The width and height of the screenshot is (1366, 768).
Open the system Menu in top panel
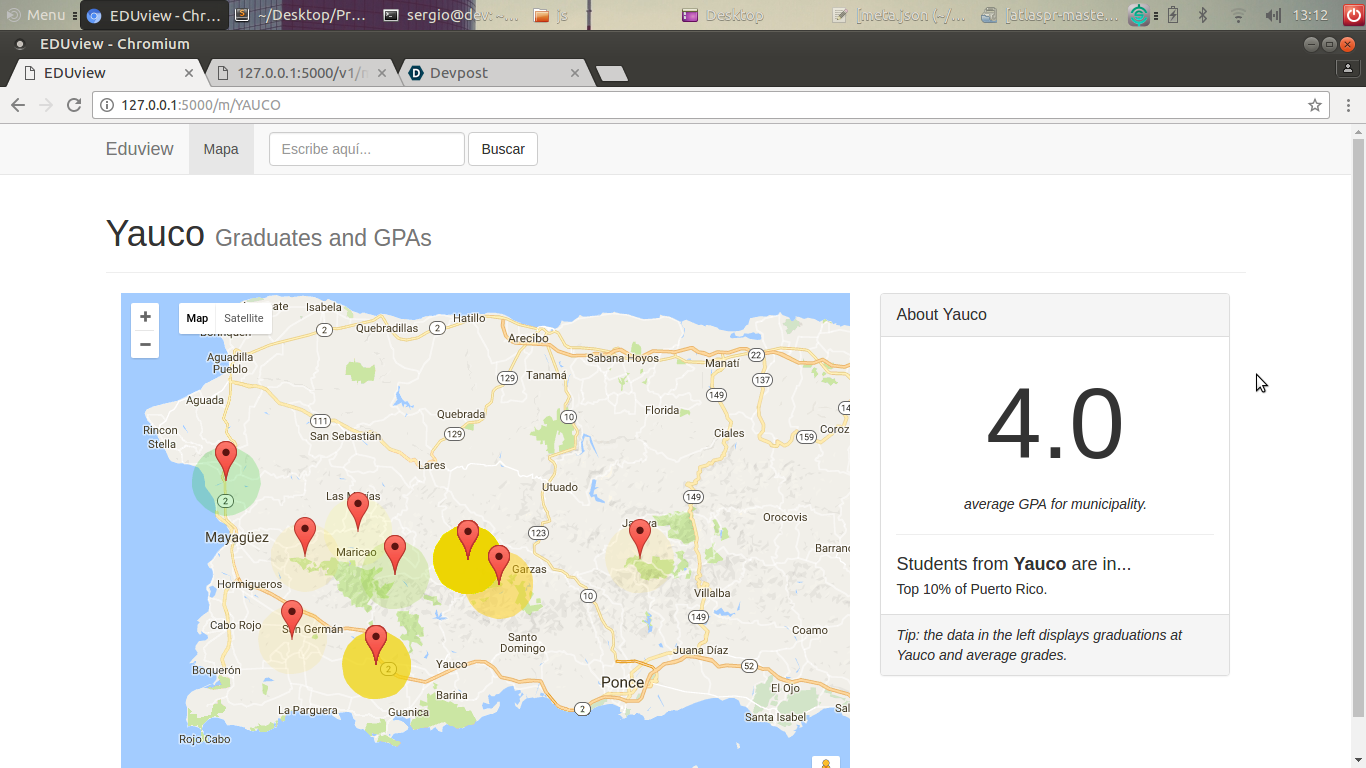pyautogui.click(x=37, y=15)
